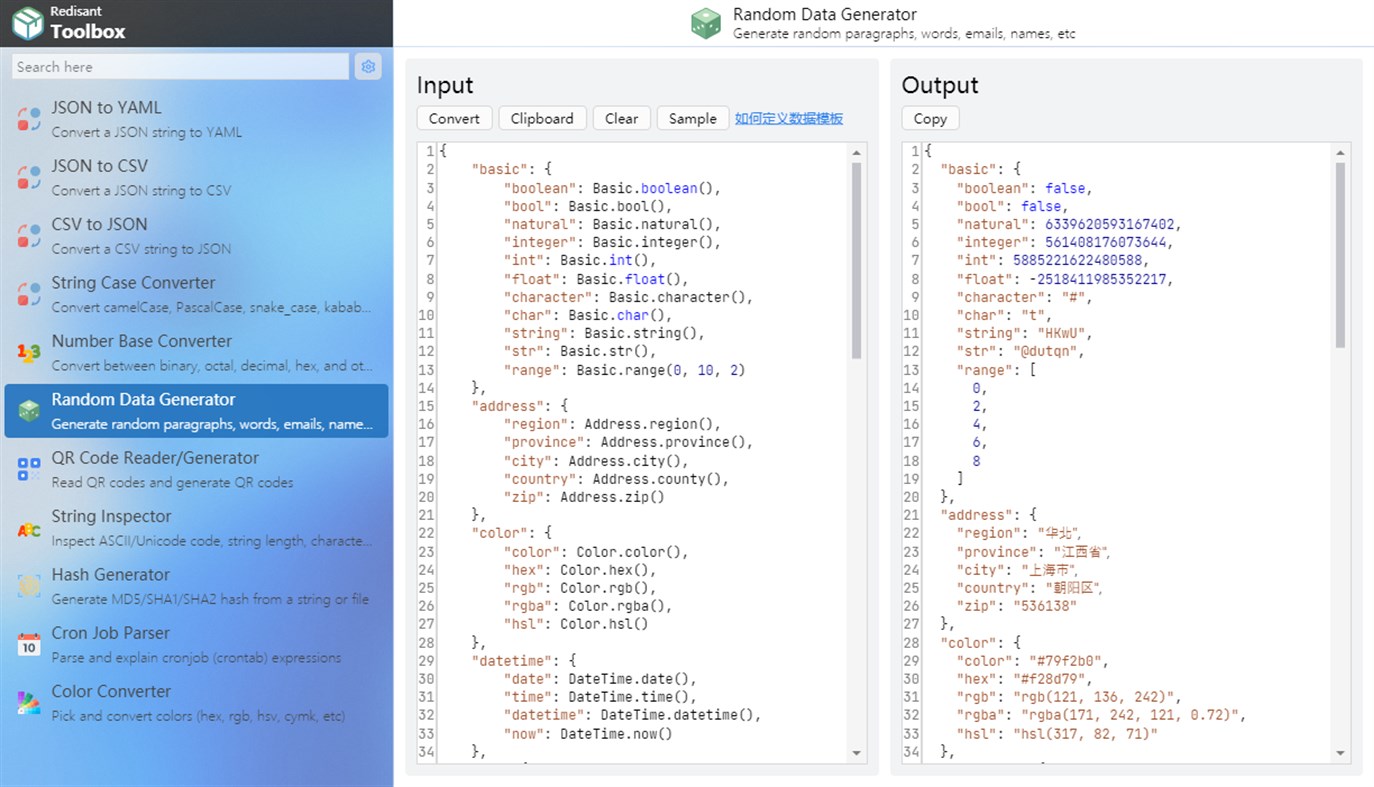Open the String Inspector tool
Screen dimensions: 1374x787
tap(196, 528)
